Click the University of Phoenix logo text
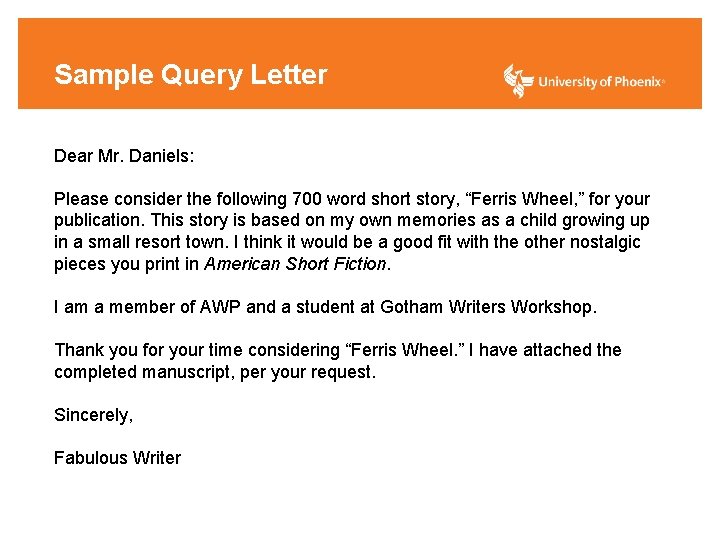The height and width of the screenshot is (540, 720). click(x=602, y=82)
